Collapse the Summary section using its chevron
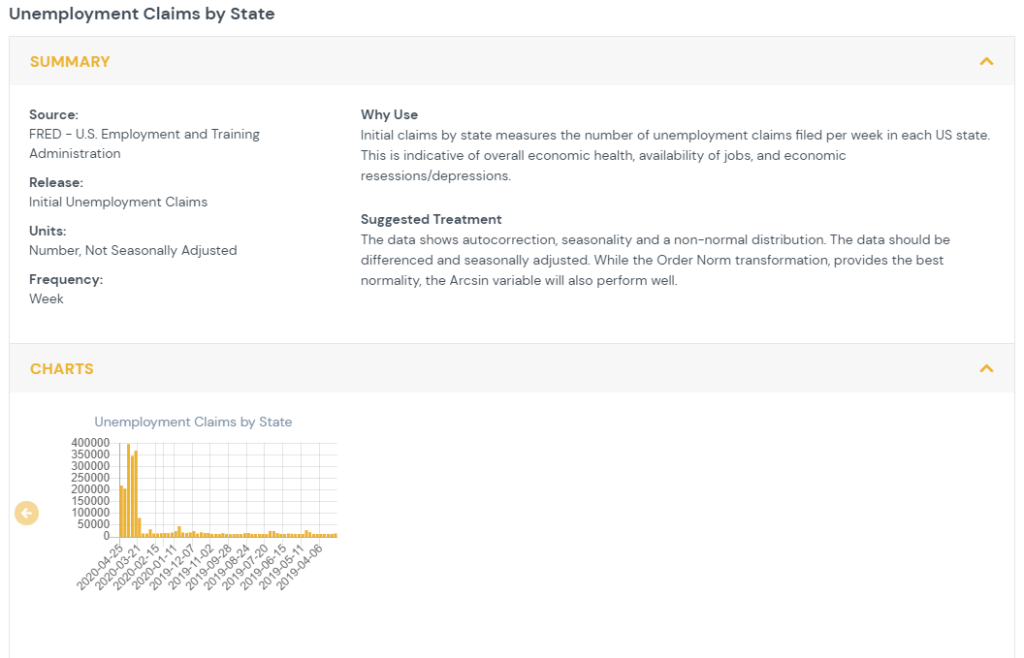1024x658 pixels. pos(986,62)
